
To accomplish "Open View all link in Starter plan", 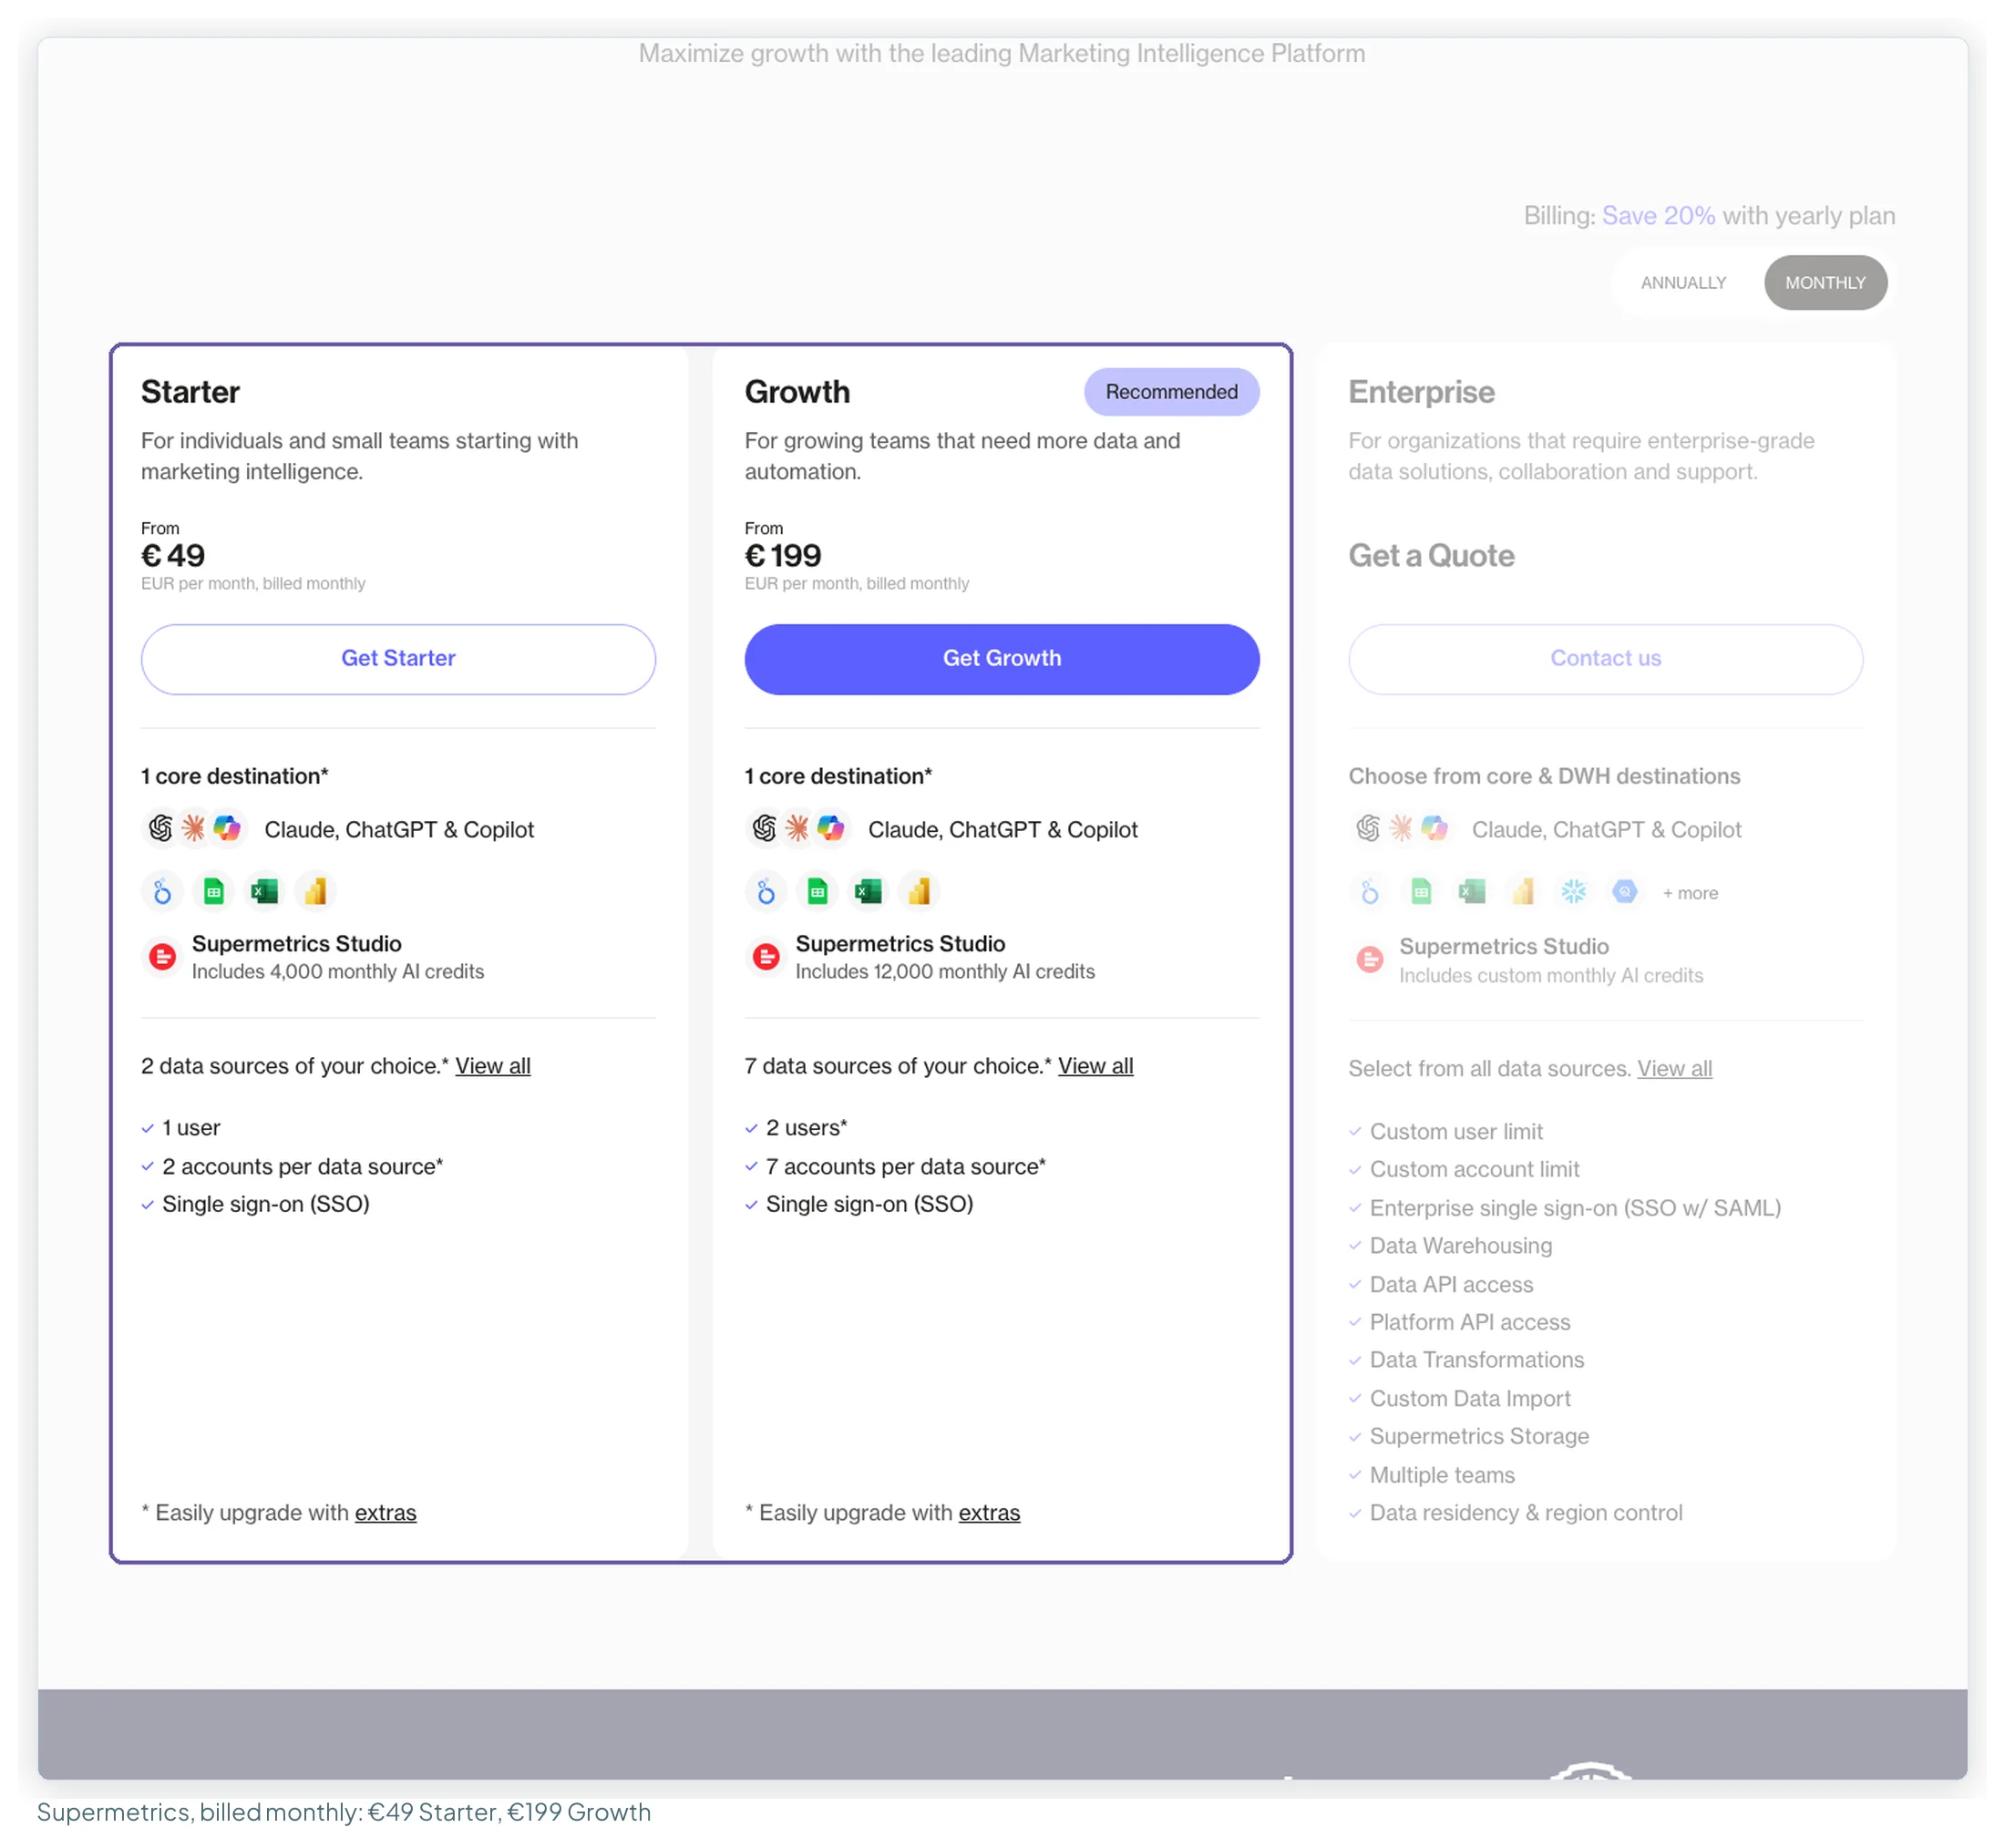I will [493, 1066].
